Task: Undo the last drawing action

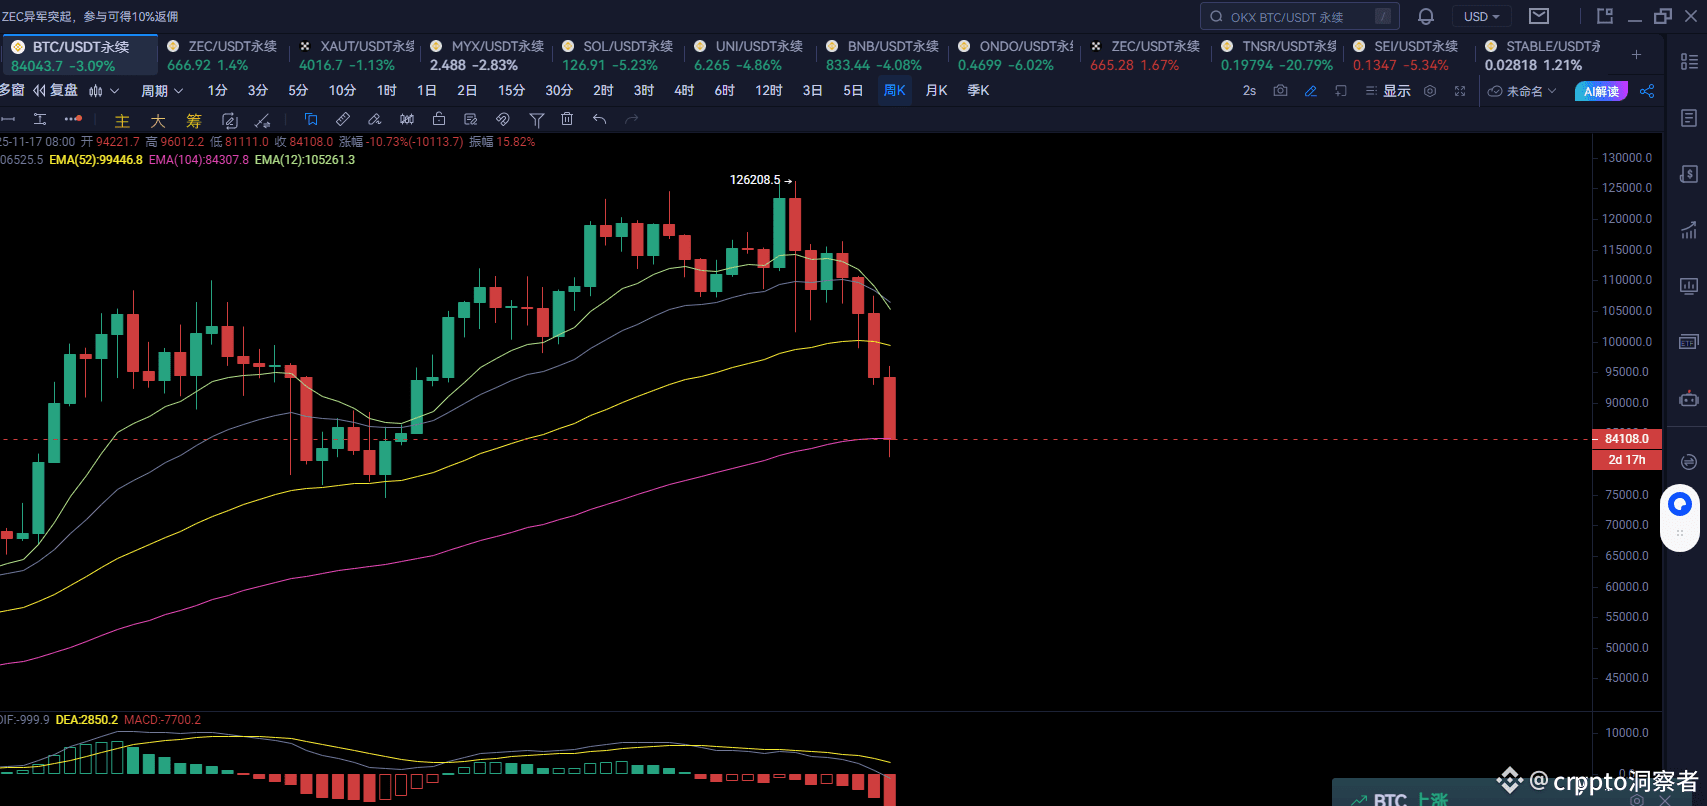Action: tap(600, 119)
